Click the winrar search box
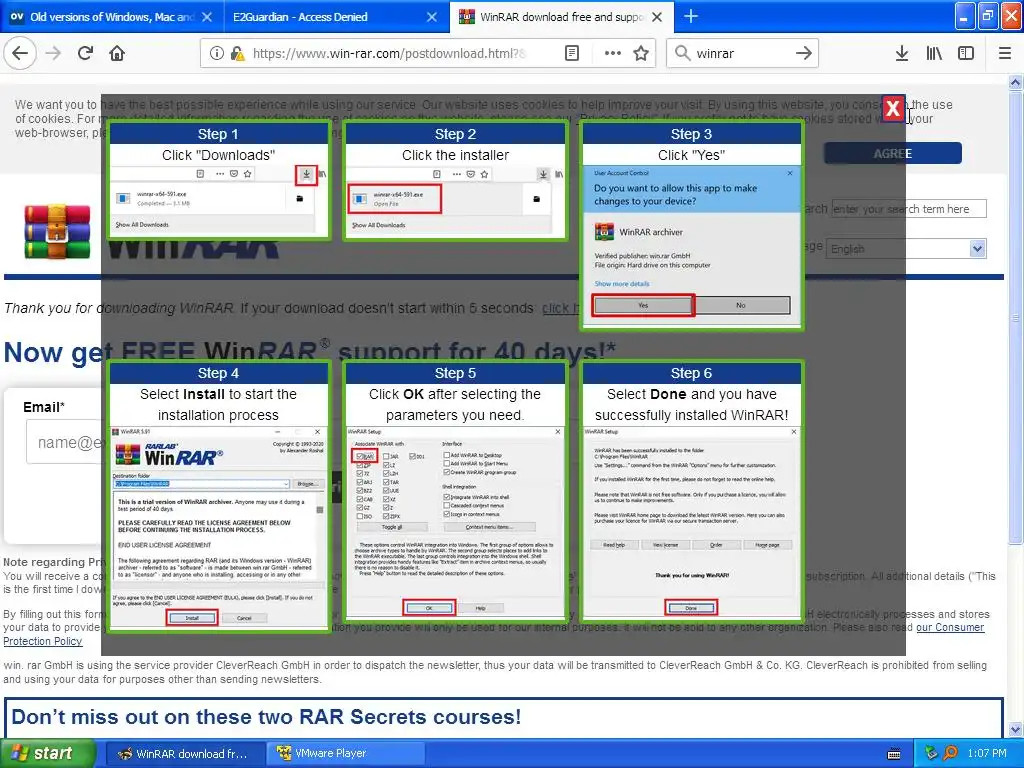Screen dimensions: 1024x768 pyautogui.click(x=741, y=53)
